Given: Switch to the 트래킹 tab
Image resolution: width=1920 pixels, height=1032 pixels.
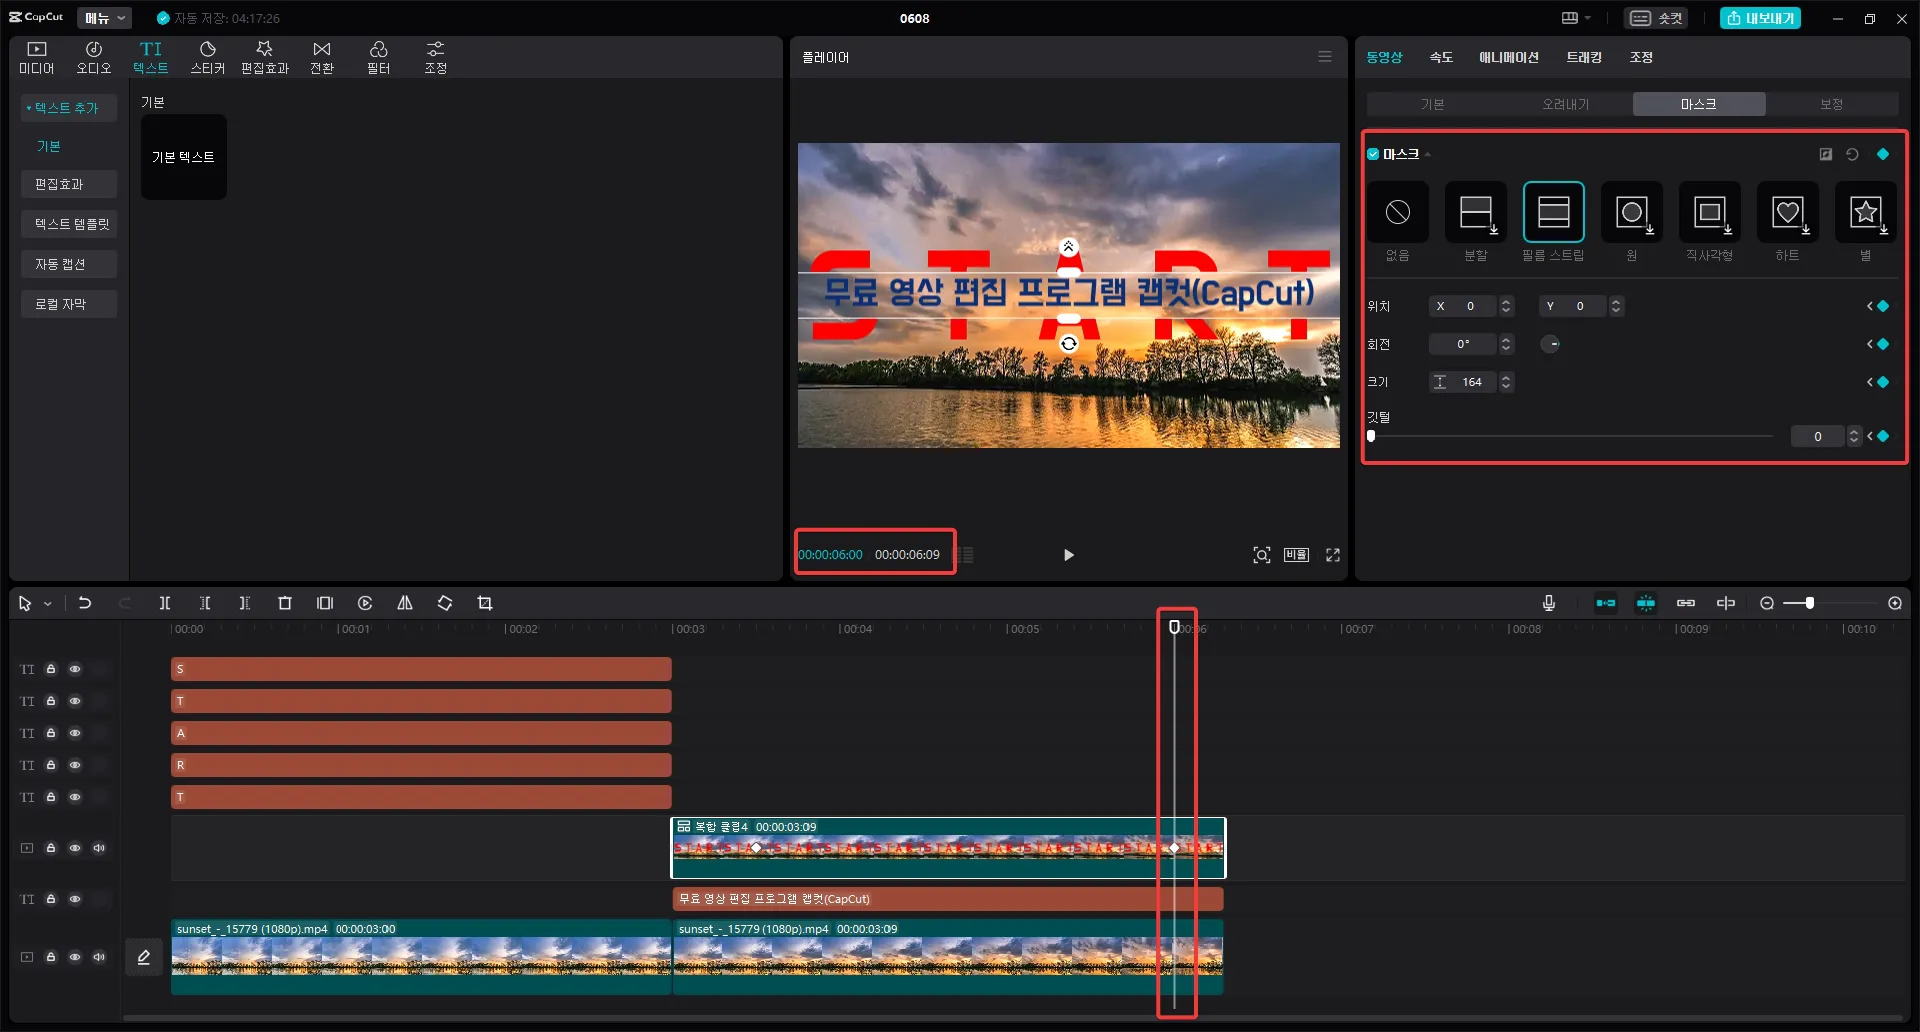Looking at the screenshot, I should pos(1584,57).
